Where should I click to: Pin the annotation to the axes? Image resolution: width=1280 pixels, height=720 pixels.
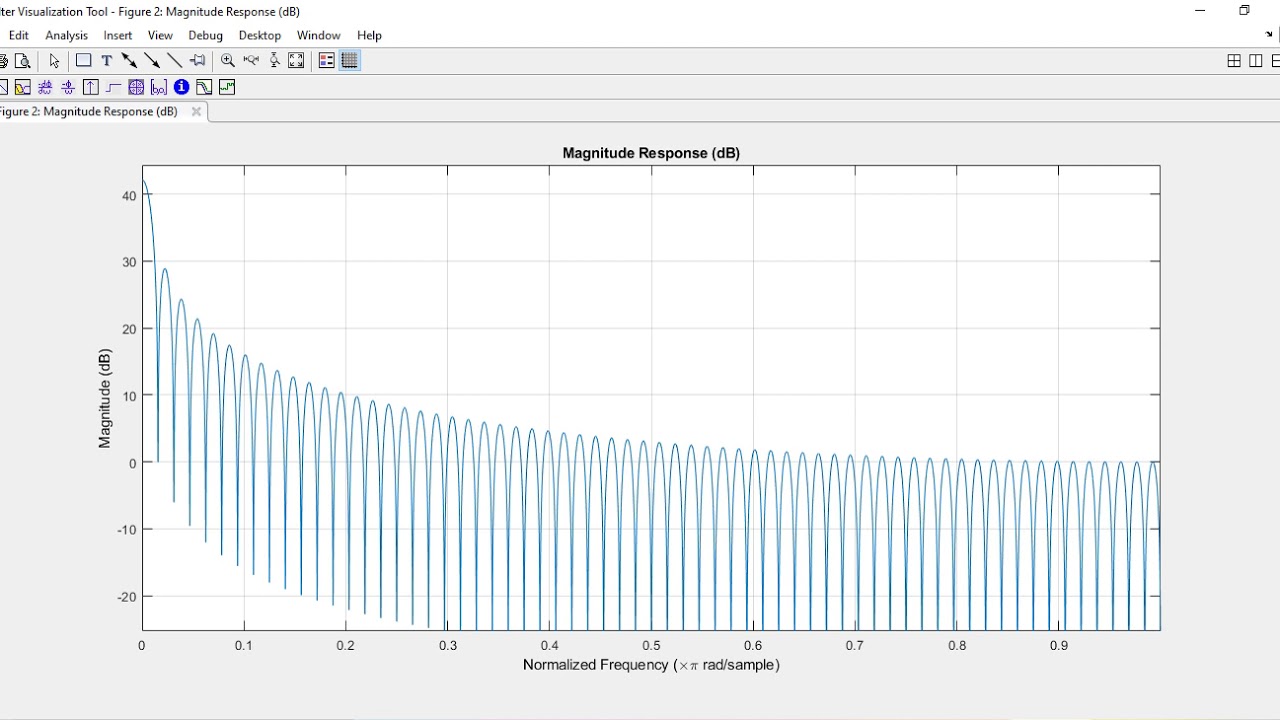pos(198,60)
